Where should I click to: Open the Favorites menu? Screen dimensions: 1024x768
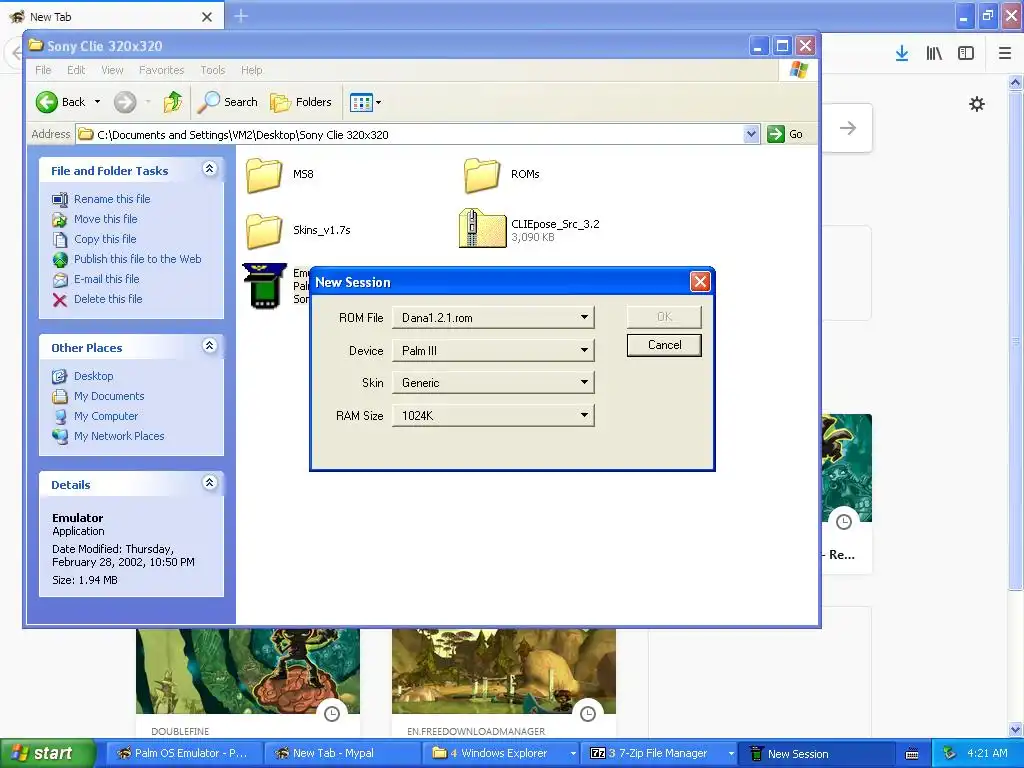click(x=161, y=70)
